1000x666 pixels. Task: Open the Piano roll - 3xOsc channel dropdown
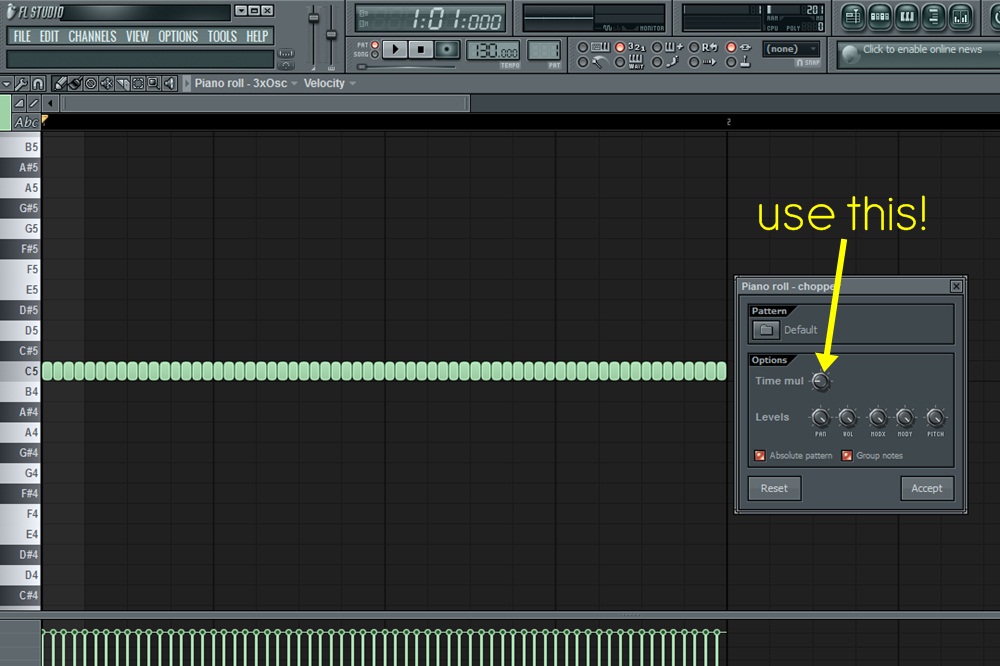(246, 83)
